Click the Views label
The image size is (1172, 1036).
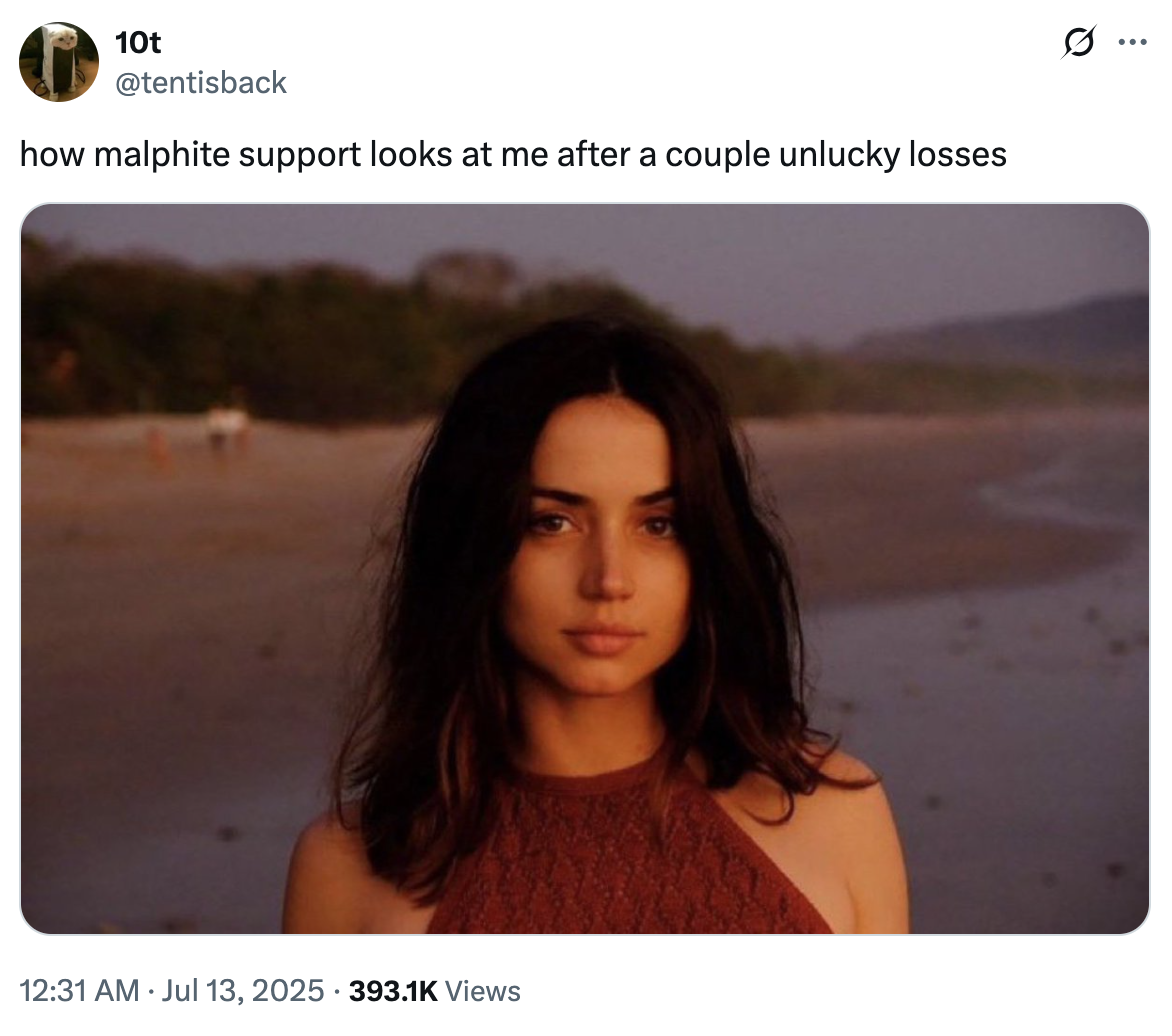[483, 991]
